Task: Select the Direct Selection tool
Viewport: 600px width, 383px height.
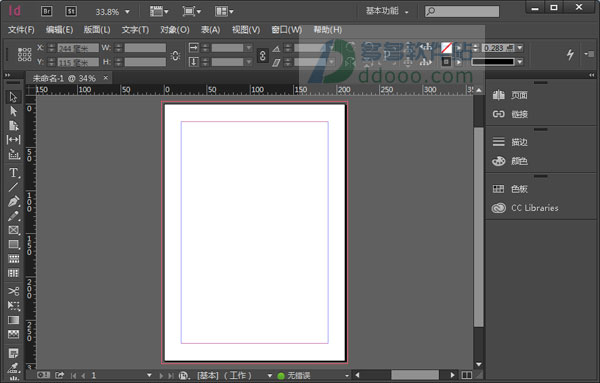Action: (13, 111)
